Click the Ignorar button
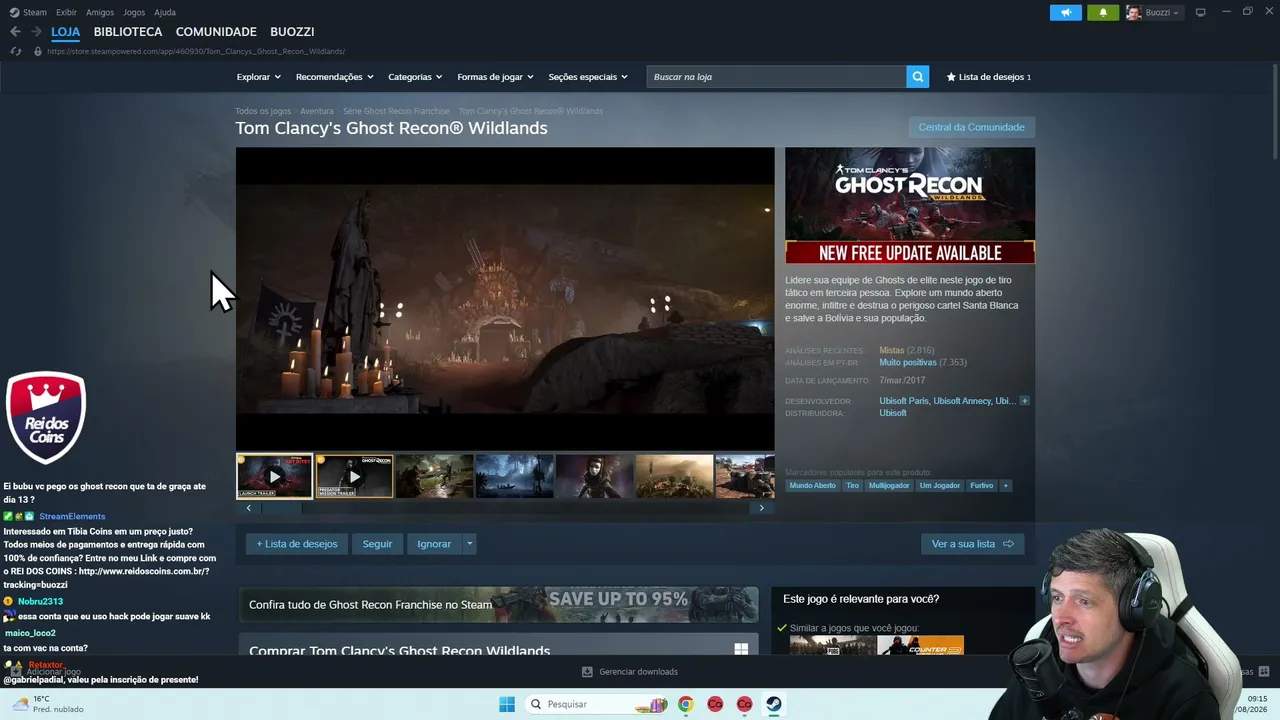1280x720 pixels. tap(434, 544)
